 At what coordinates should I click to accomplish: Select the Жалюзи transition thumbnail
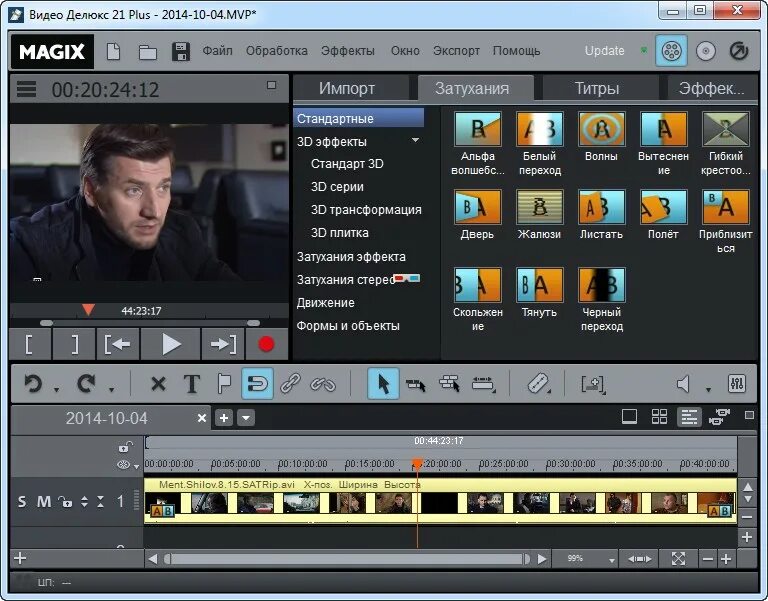pyautogui.click(x=539, y=207)
